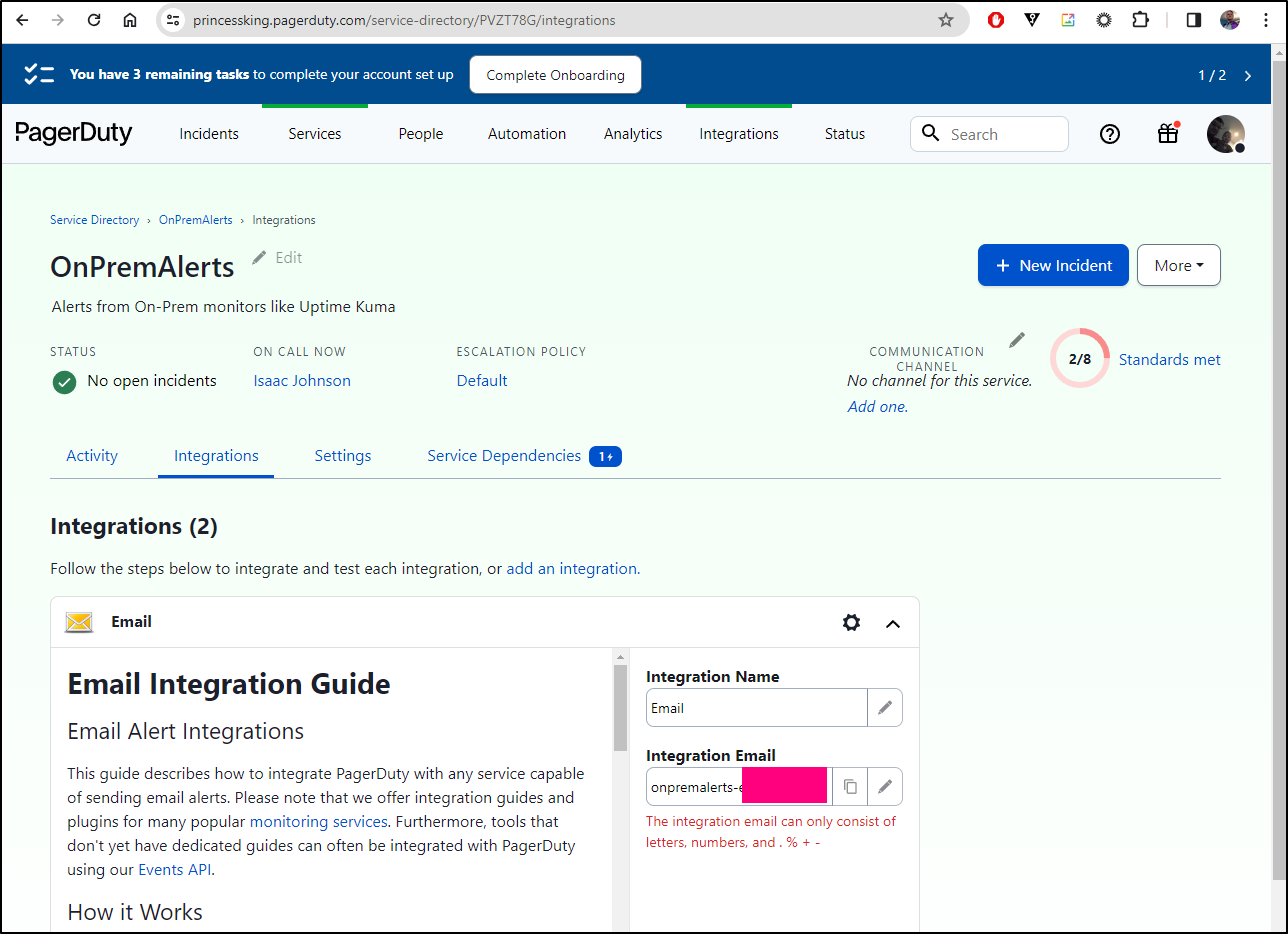Click the Service Dependencies count badge
The image size is (1288, 934).
[x=605, y=457]
